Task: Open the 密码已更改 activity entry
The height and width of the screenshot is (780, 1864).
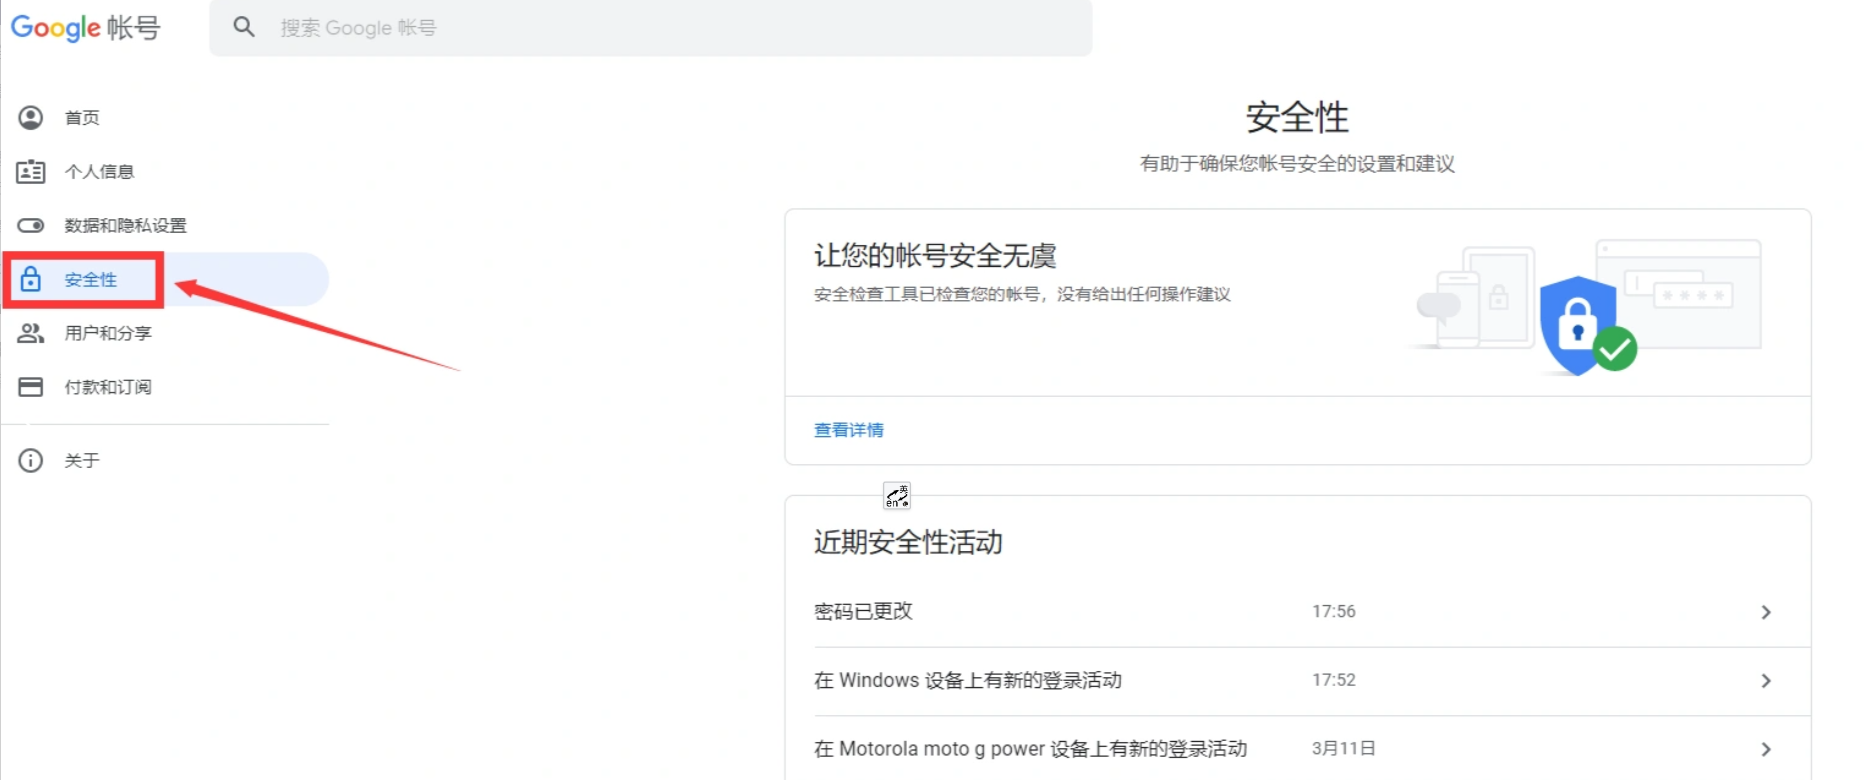Action: pos(863,612)
